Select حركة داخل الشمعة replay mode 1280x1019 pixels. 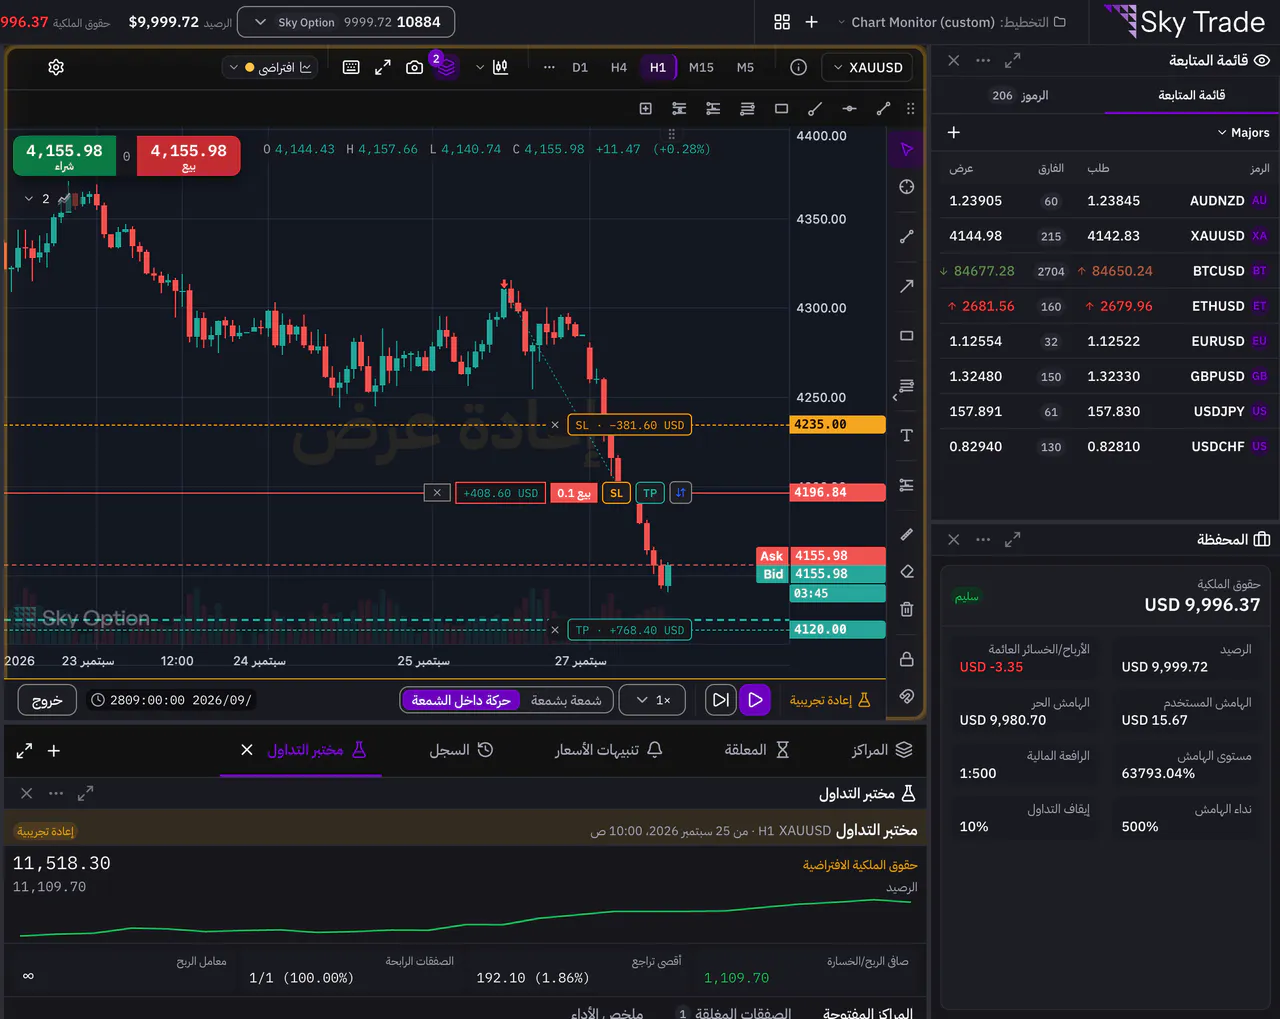pos(461,700)
